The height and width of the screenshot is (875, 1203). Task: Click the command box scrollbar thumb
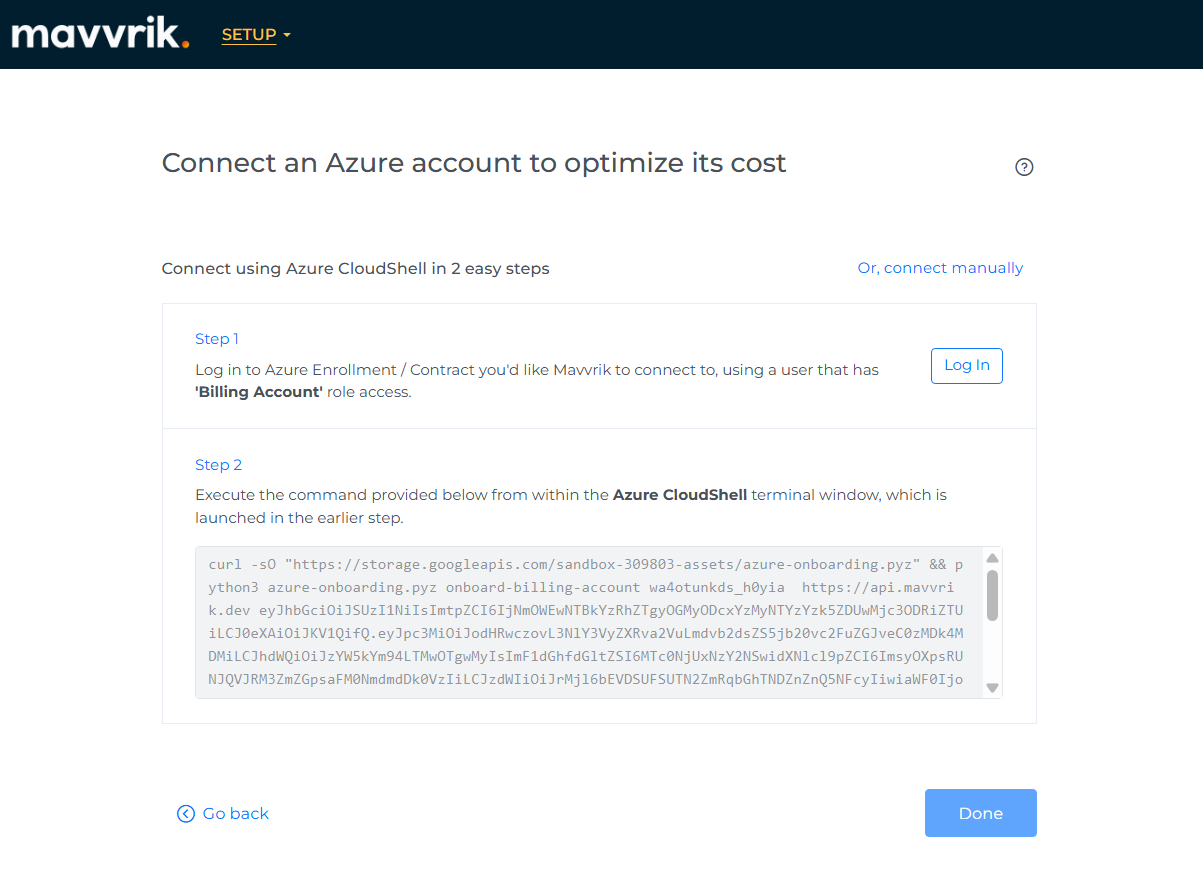coord(992,595)
